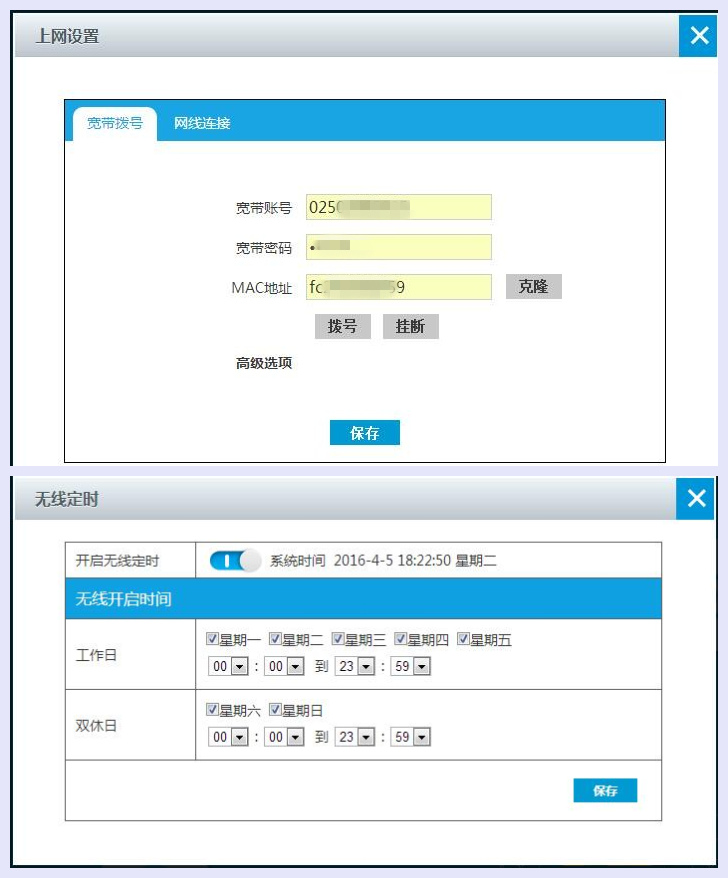Save the wireless timer settings
The image size is (728, 878).
tap(605, 790)
